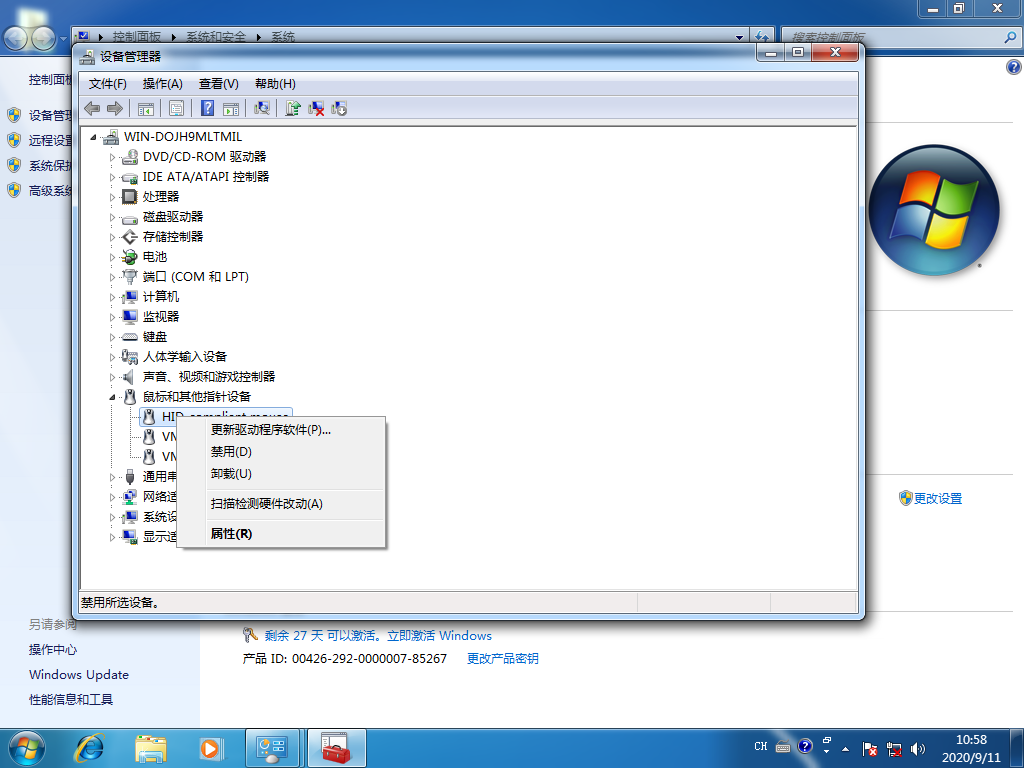The width and height of the screenshot is (1024, 768).
Task: Select the WIN-DOJH9MLTMIL root tree node
Action: pos(182,137)
